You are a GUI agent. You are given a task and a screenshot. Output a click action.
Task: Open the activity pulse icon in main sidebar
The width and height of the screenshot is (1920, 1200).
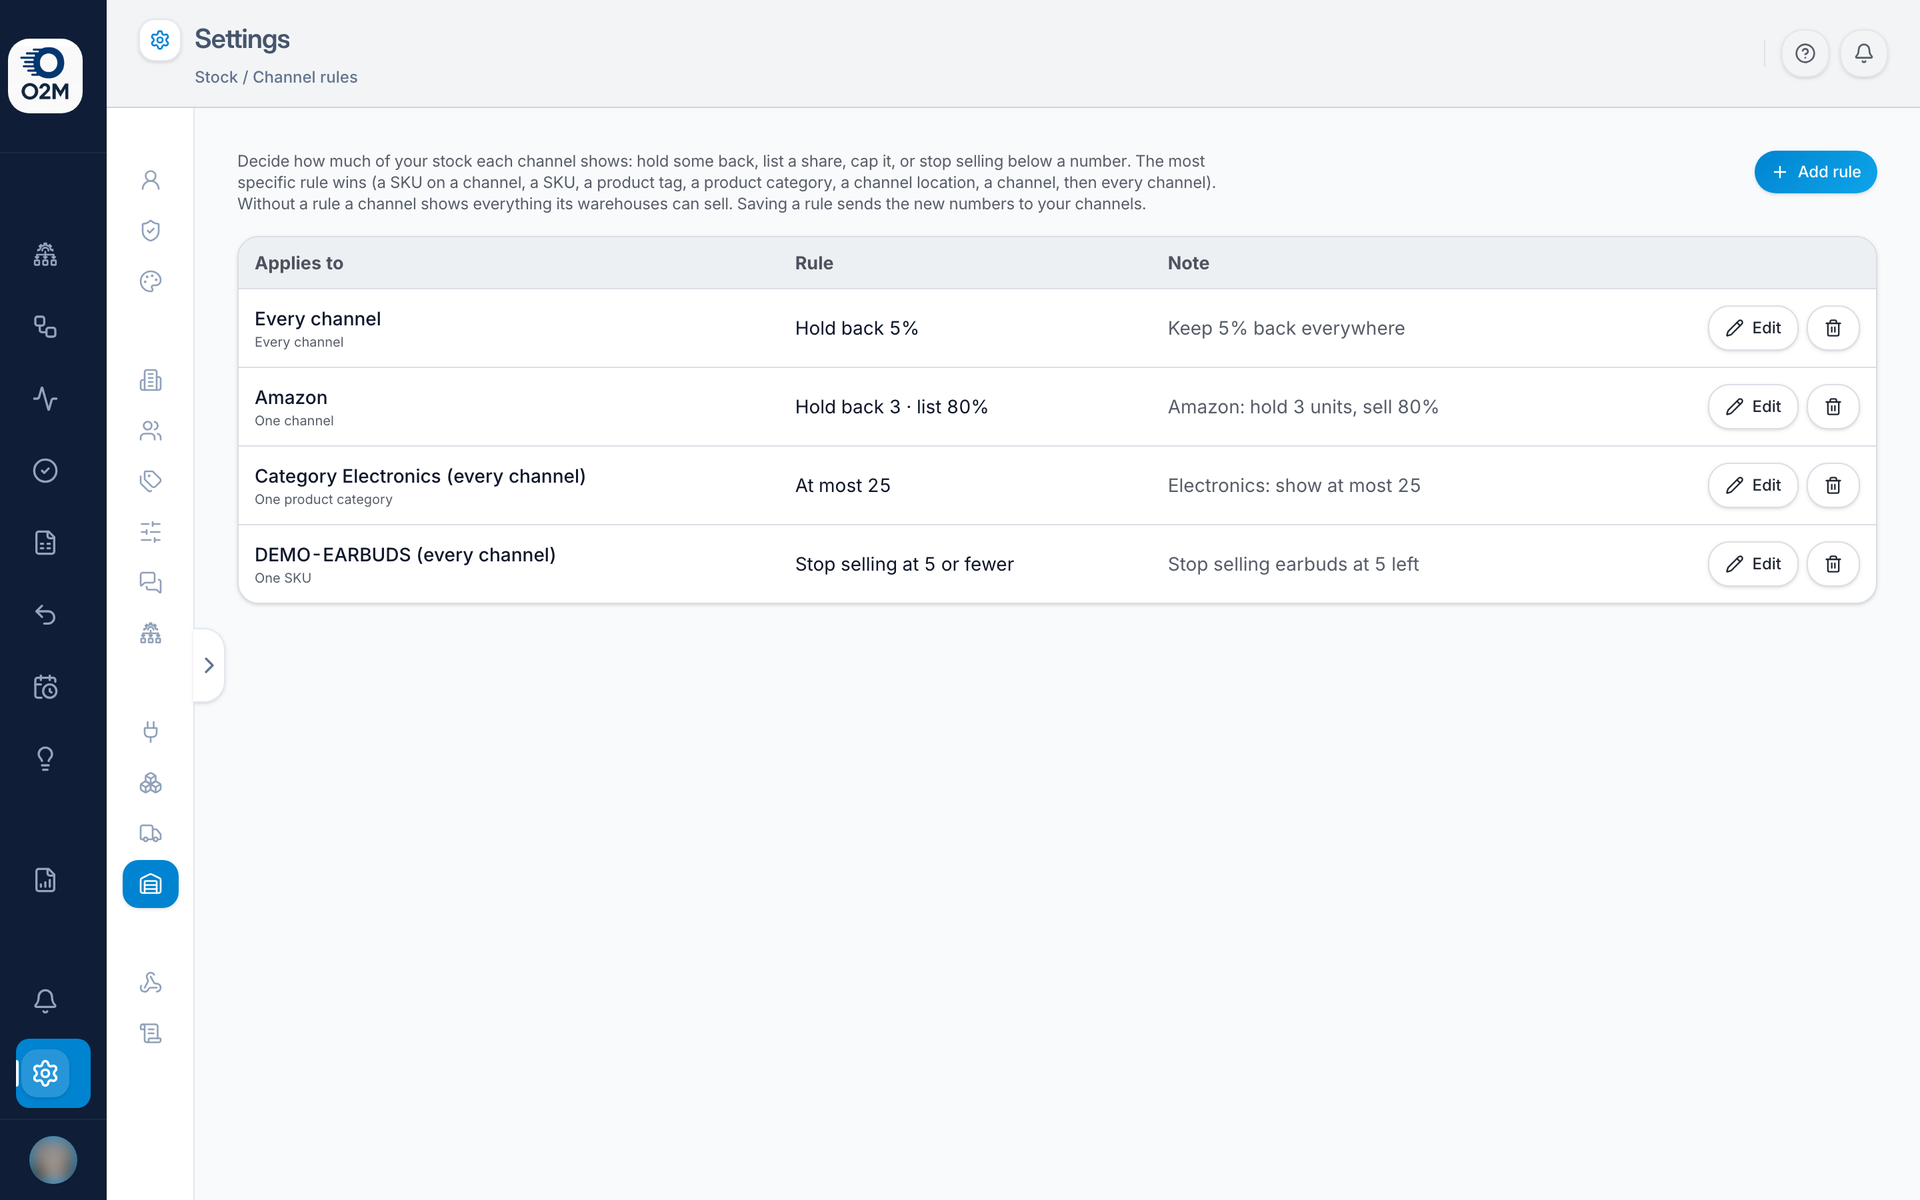pos(45,399)
